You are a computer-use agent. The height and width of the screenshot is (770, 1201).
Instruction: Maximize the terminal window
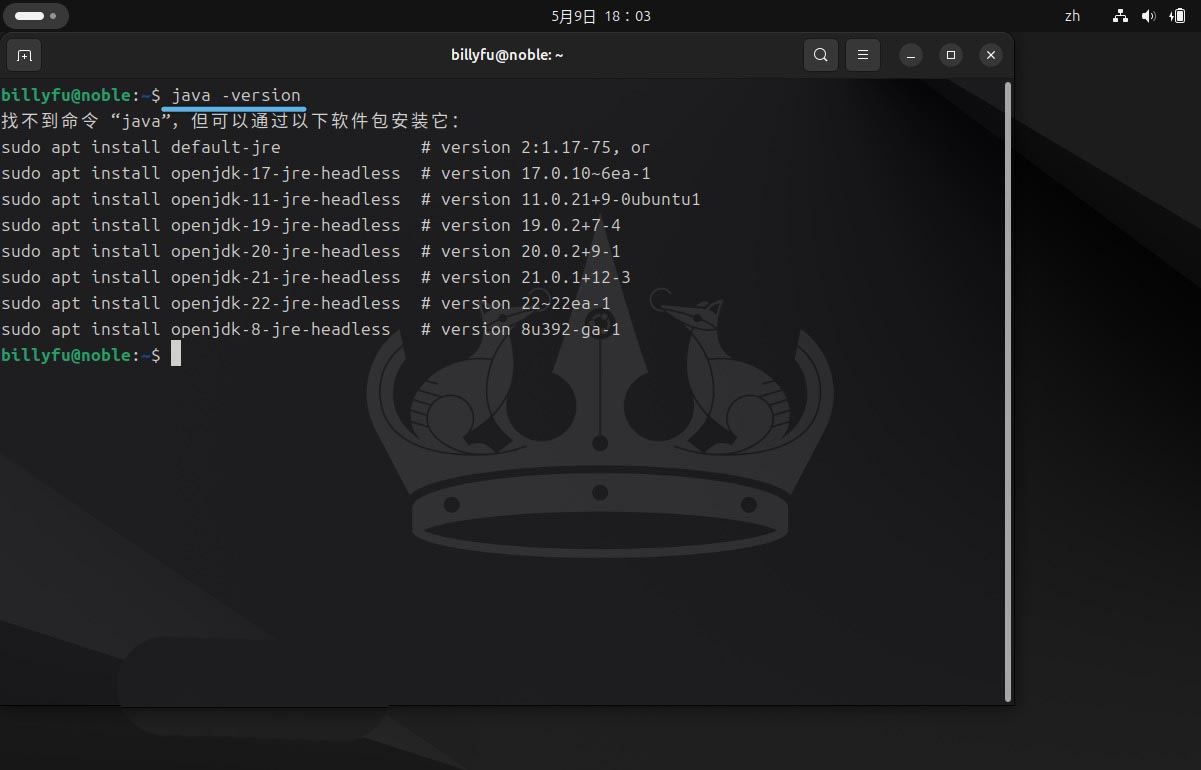point(951,55)
